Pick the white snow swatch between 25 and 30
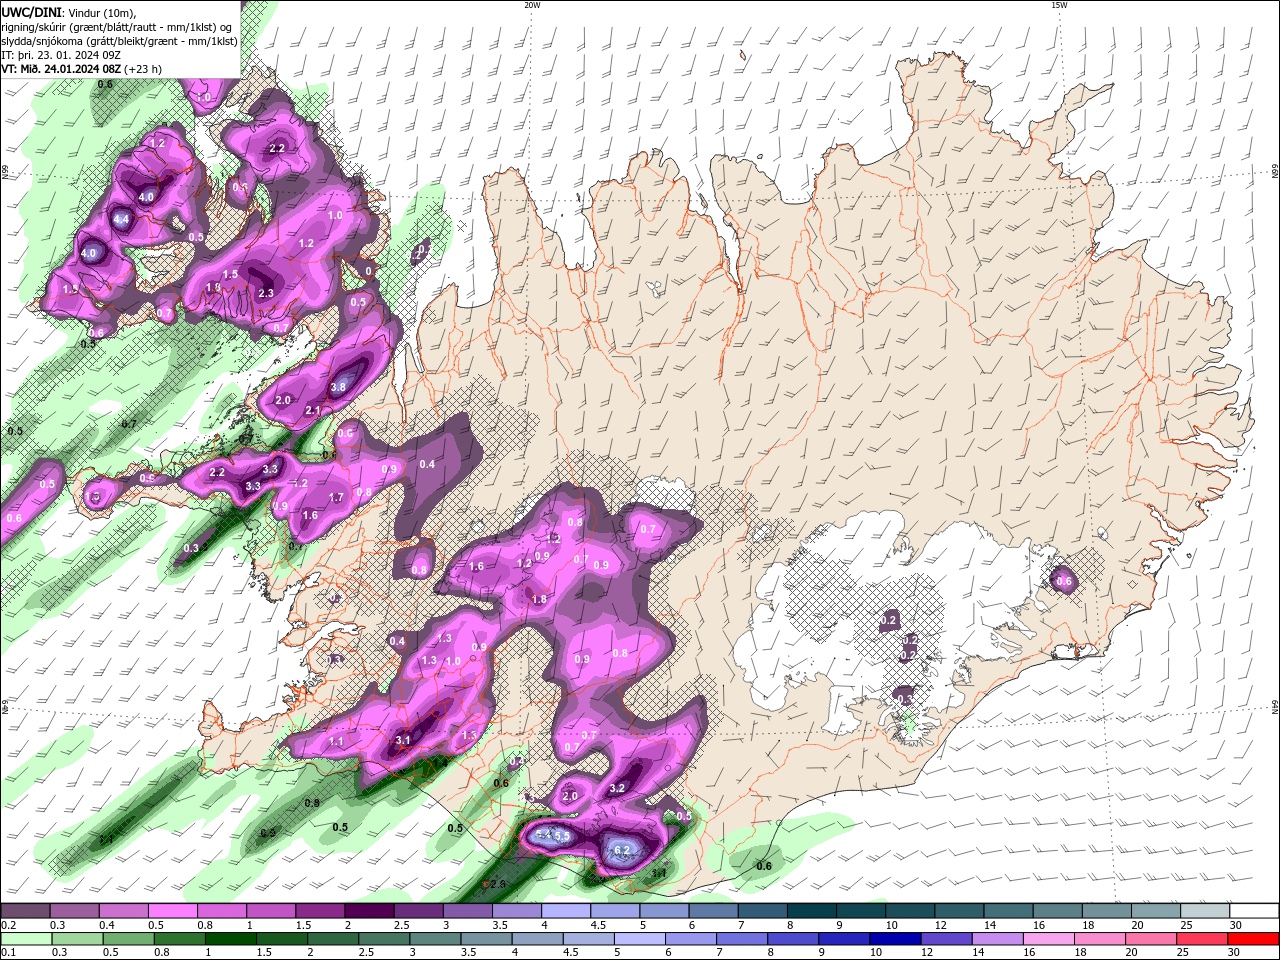This screenshot has width=1280, height=960. 1206,911
